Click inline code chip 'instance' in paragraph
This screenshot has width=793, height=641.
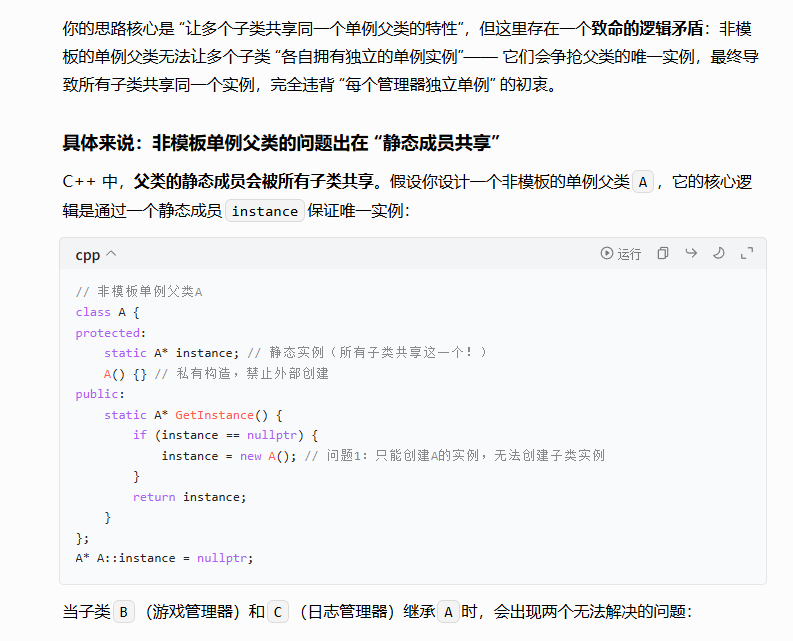tap(265, 211)
